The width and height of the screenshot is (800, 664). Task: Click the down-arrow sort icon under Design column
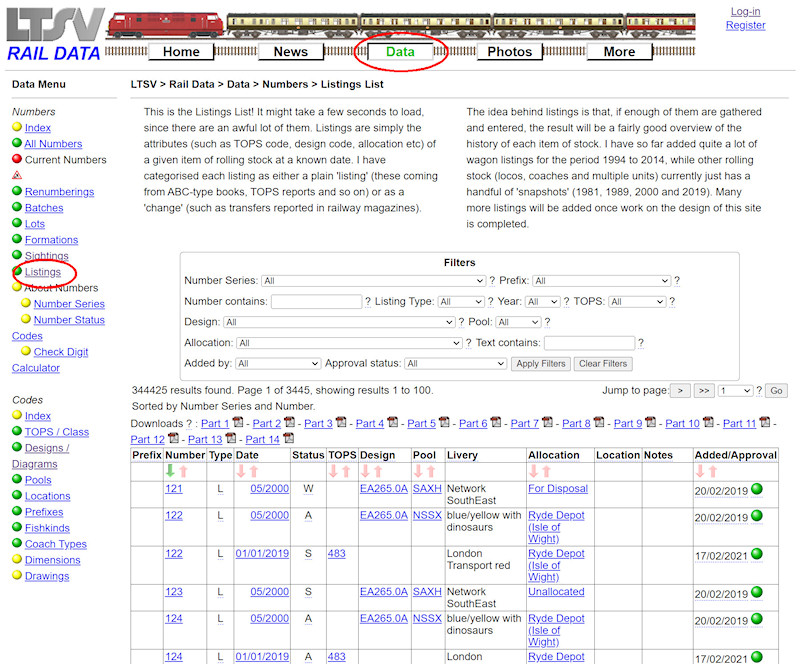coord(366,471)
